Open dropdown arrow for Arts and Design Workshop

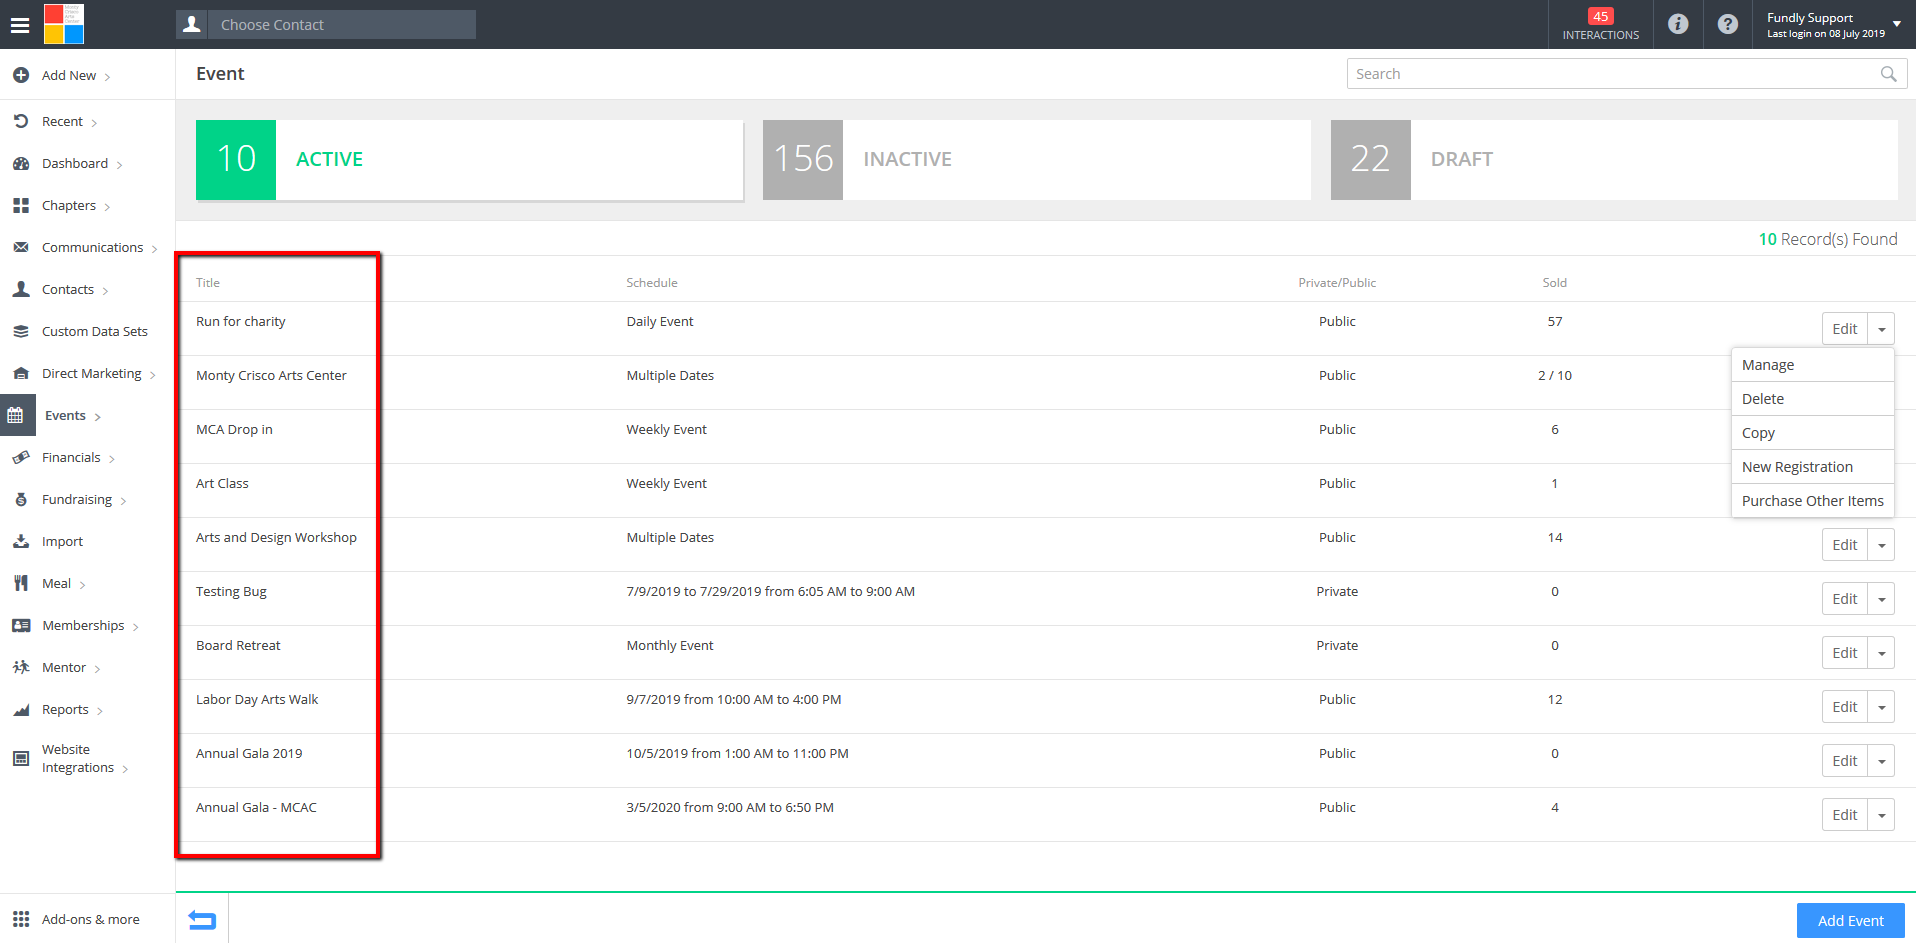pos(1881,545)
